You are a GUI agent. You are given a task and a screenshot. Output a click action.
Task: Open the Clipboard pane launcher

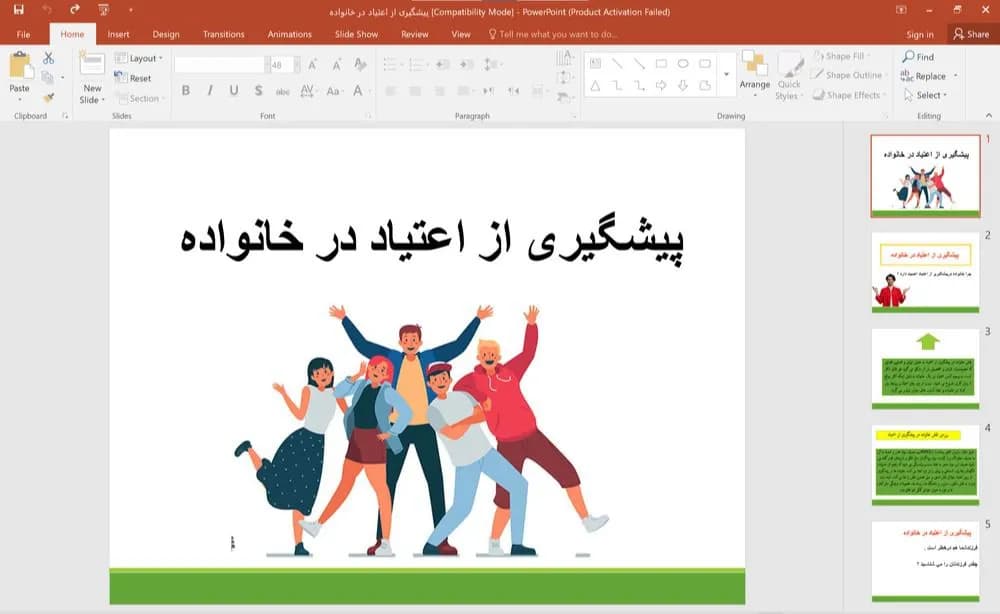[x=65, y=116]
